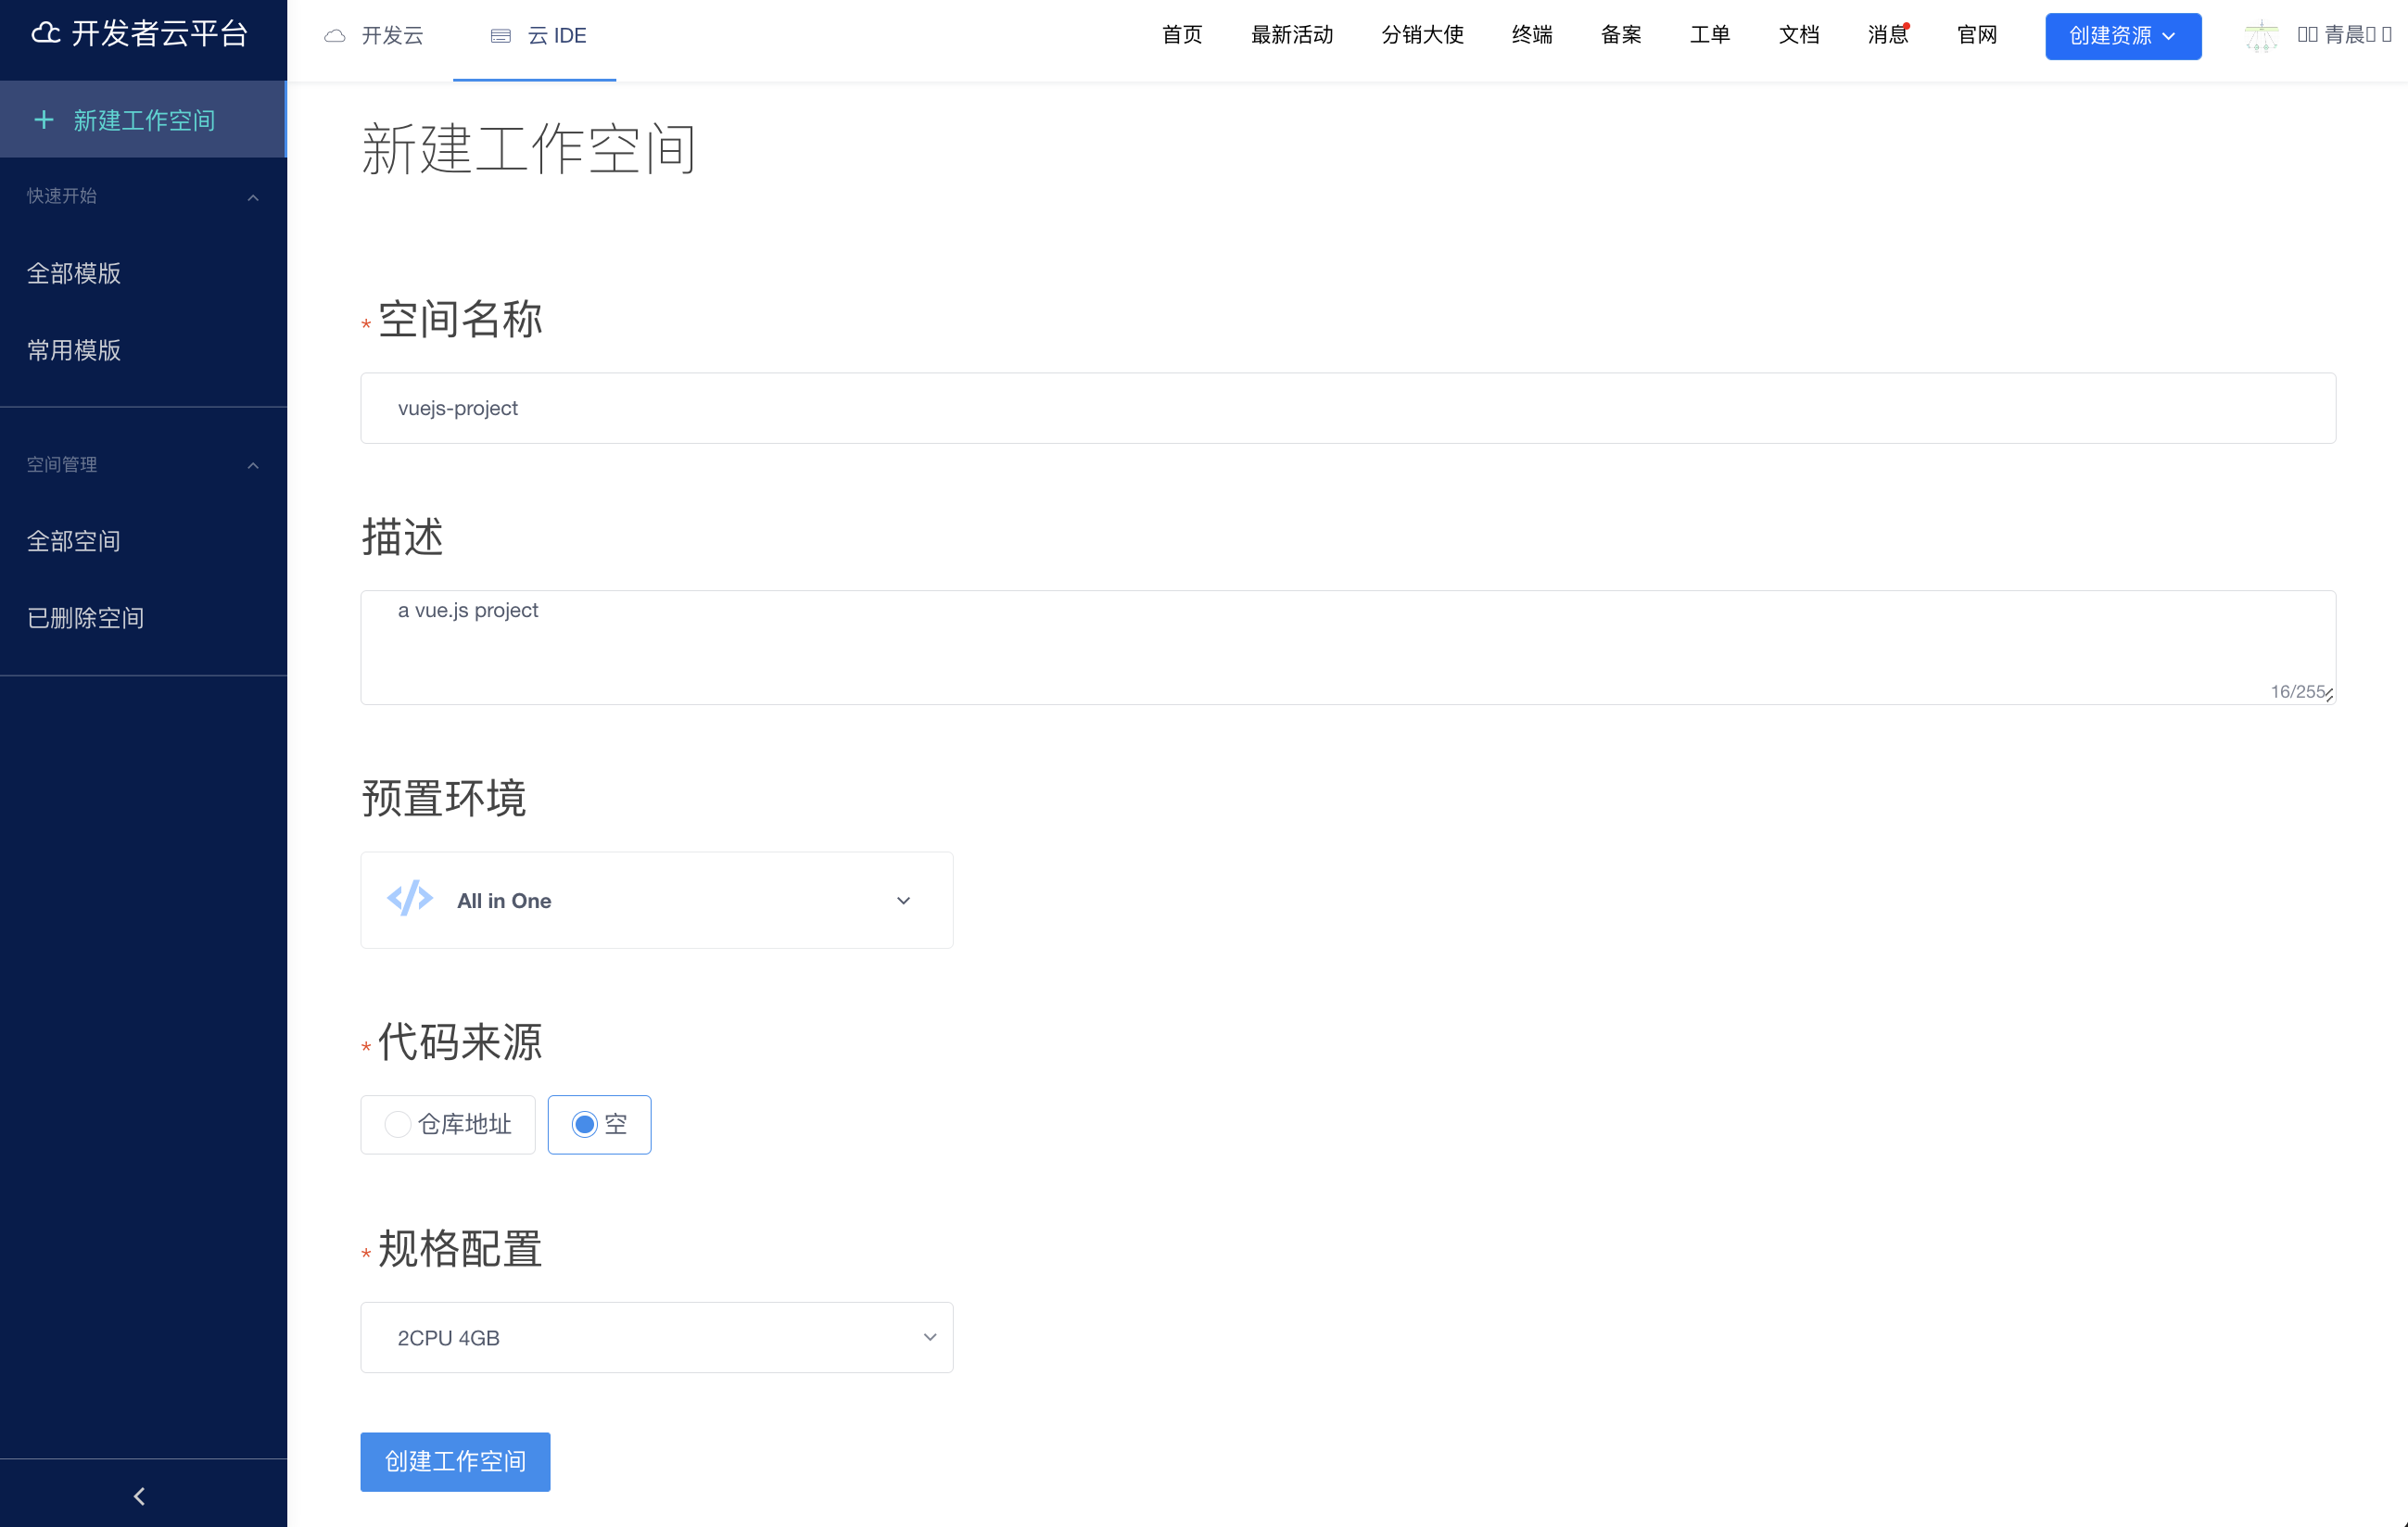This screenshot has height=1527, width=2408.
Task: Open 全部模版 in the sidebar
Action: (x=74, y=273)
